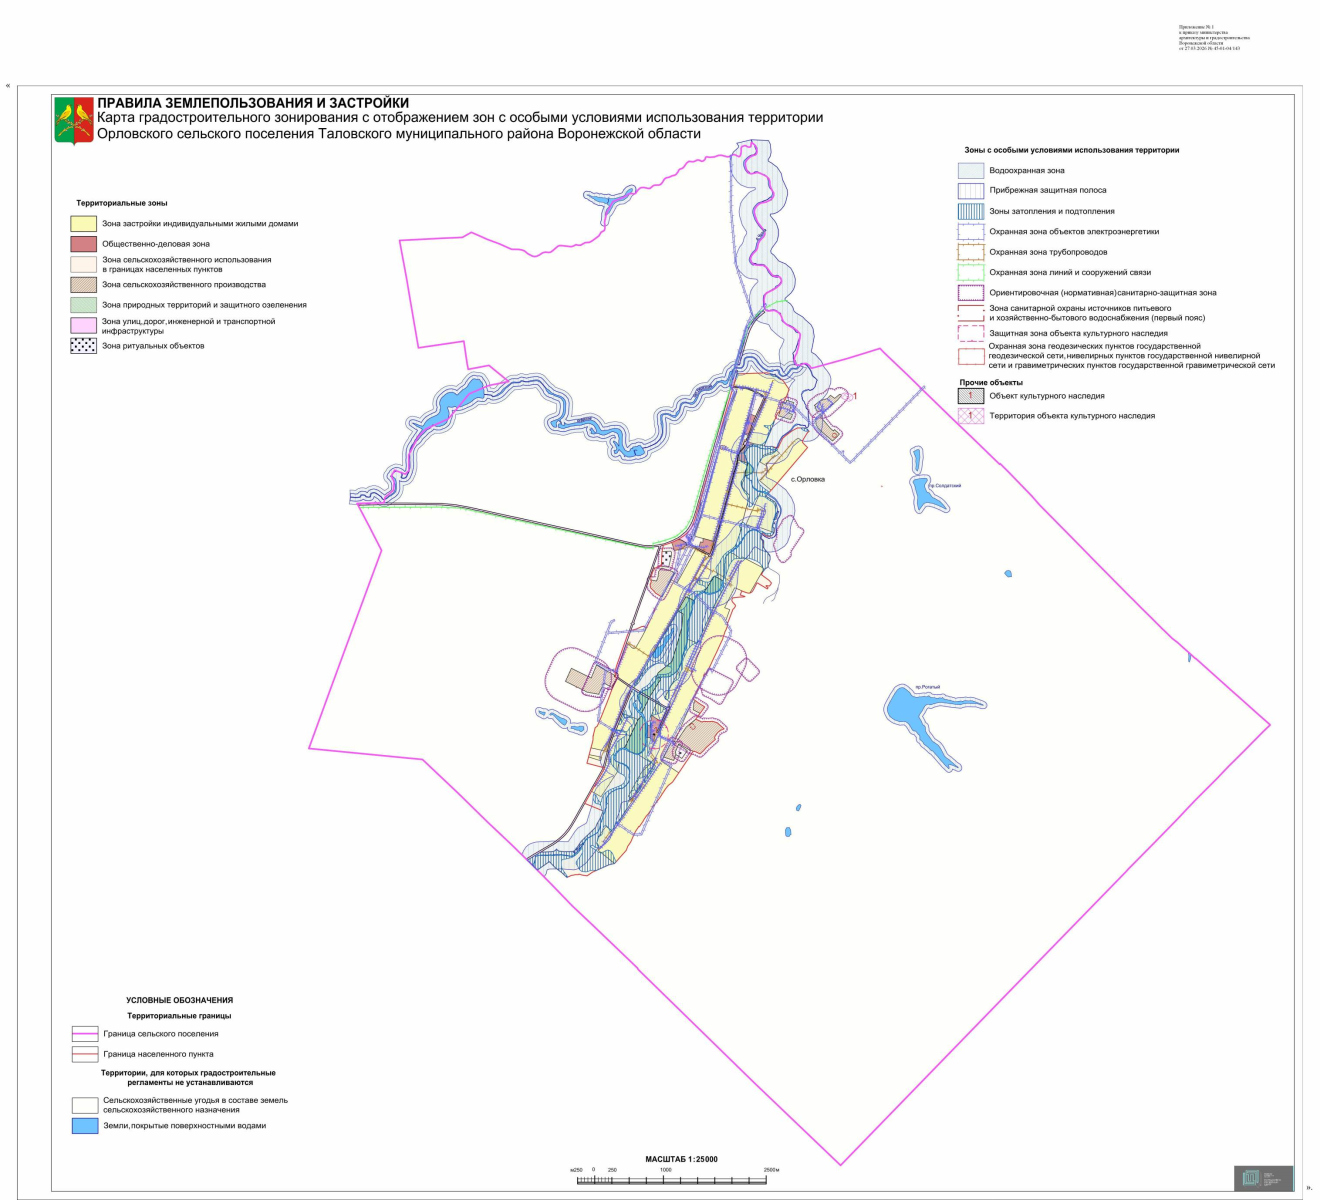Click the ПРАВИЛА ЗЕМЛЕПОЛЬЗОВАНИЯ И ЗАСТРОЙКИ title

[253, 103]
